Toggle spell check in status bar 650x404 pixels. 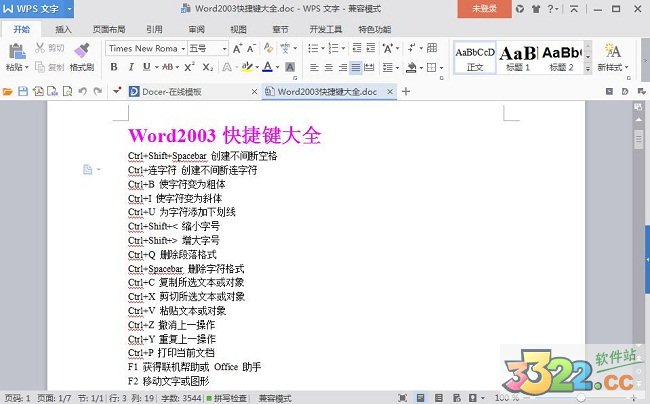coord(226,398)
